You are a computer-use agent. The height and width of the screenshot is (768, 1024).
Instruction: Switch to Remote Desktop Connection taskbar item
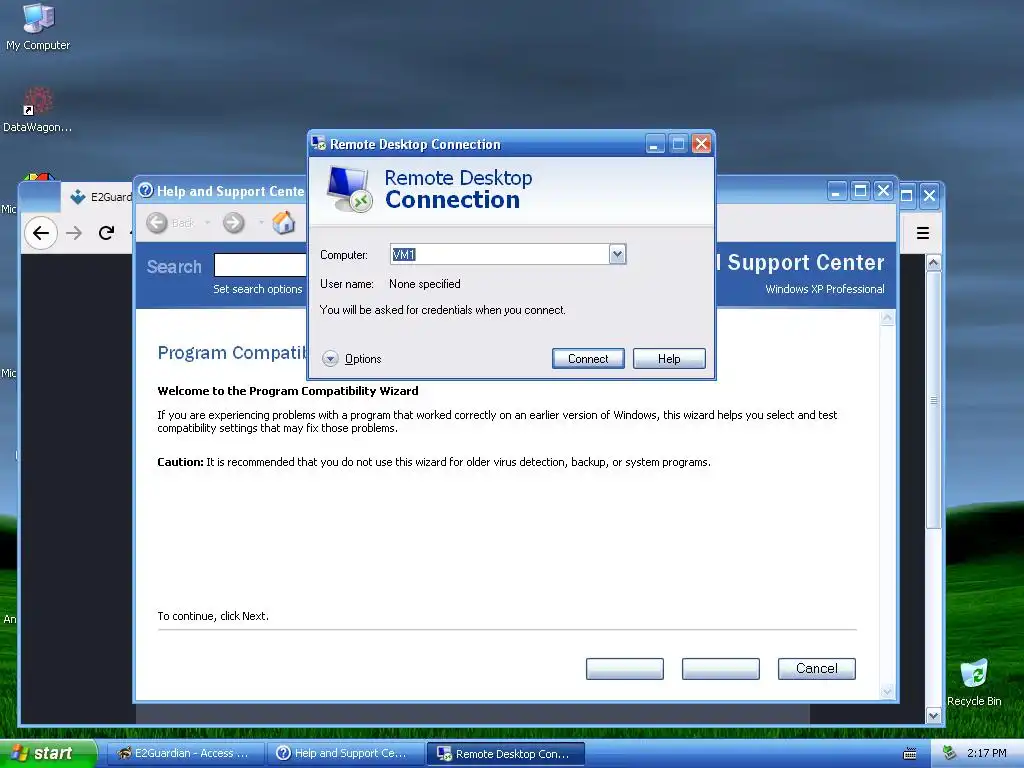coord(505,754)
